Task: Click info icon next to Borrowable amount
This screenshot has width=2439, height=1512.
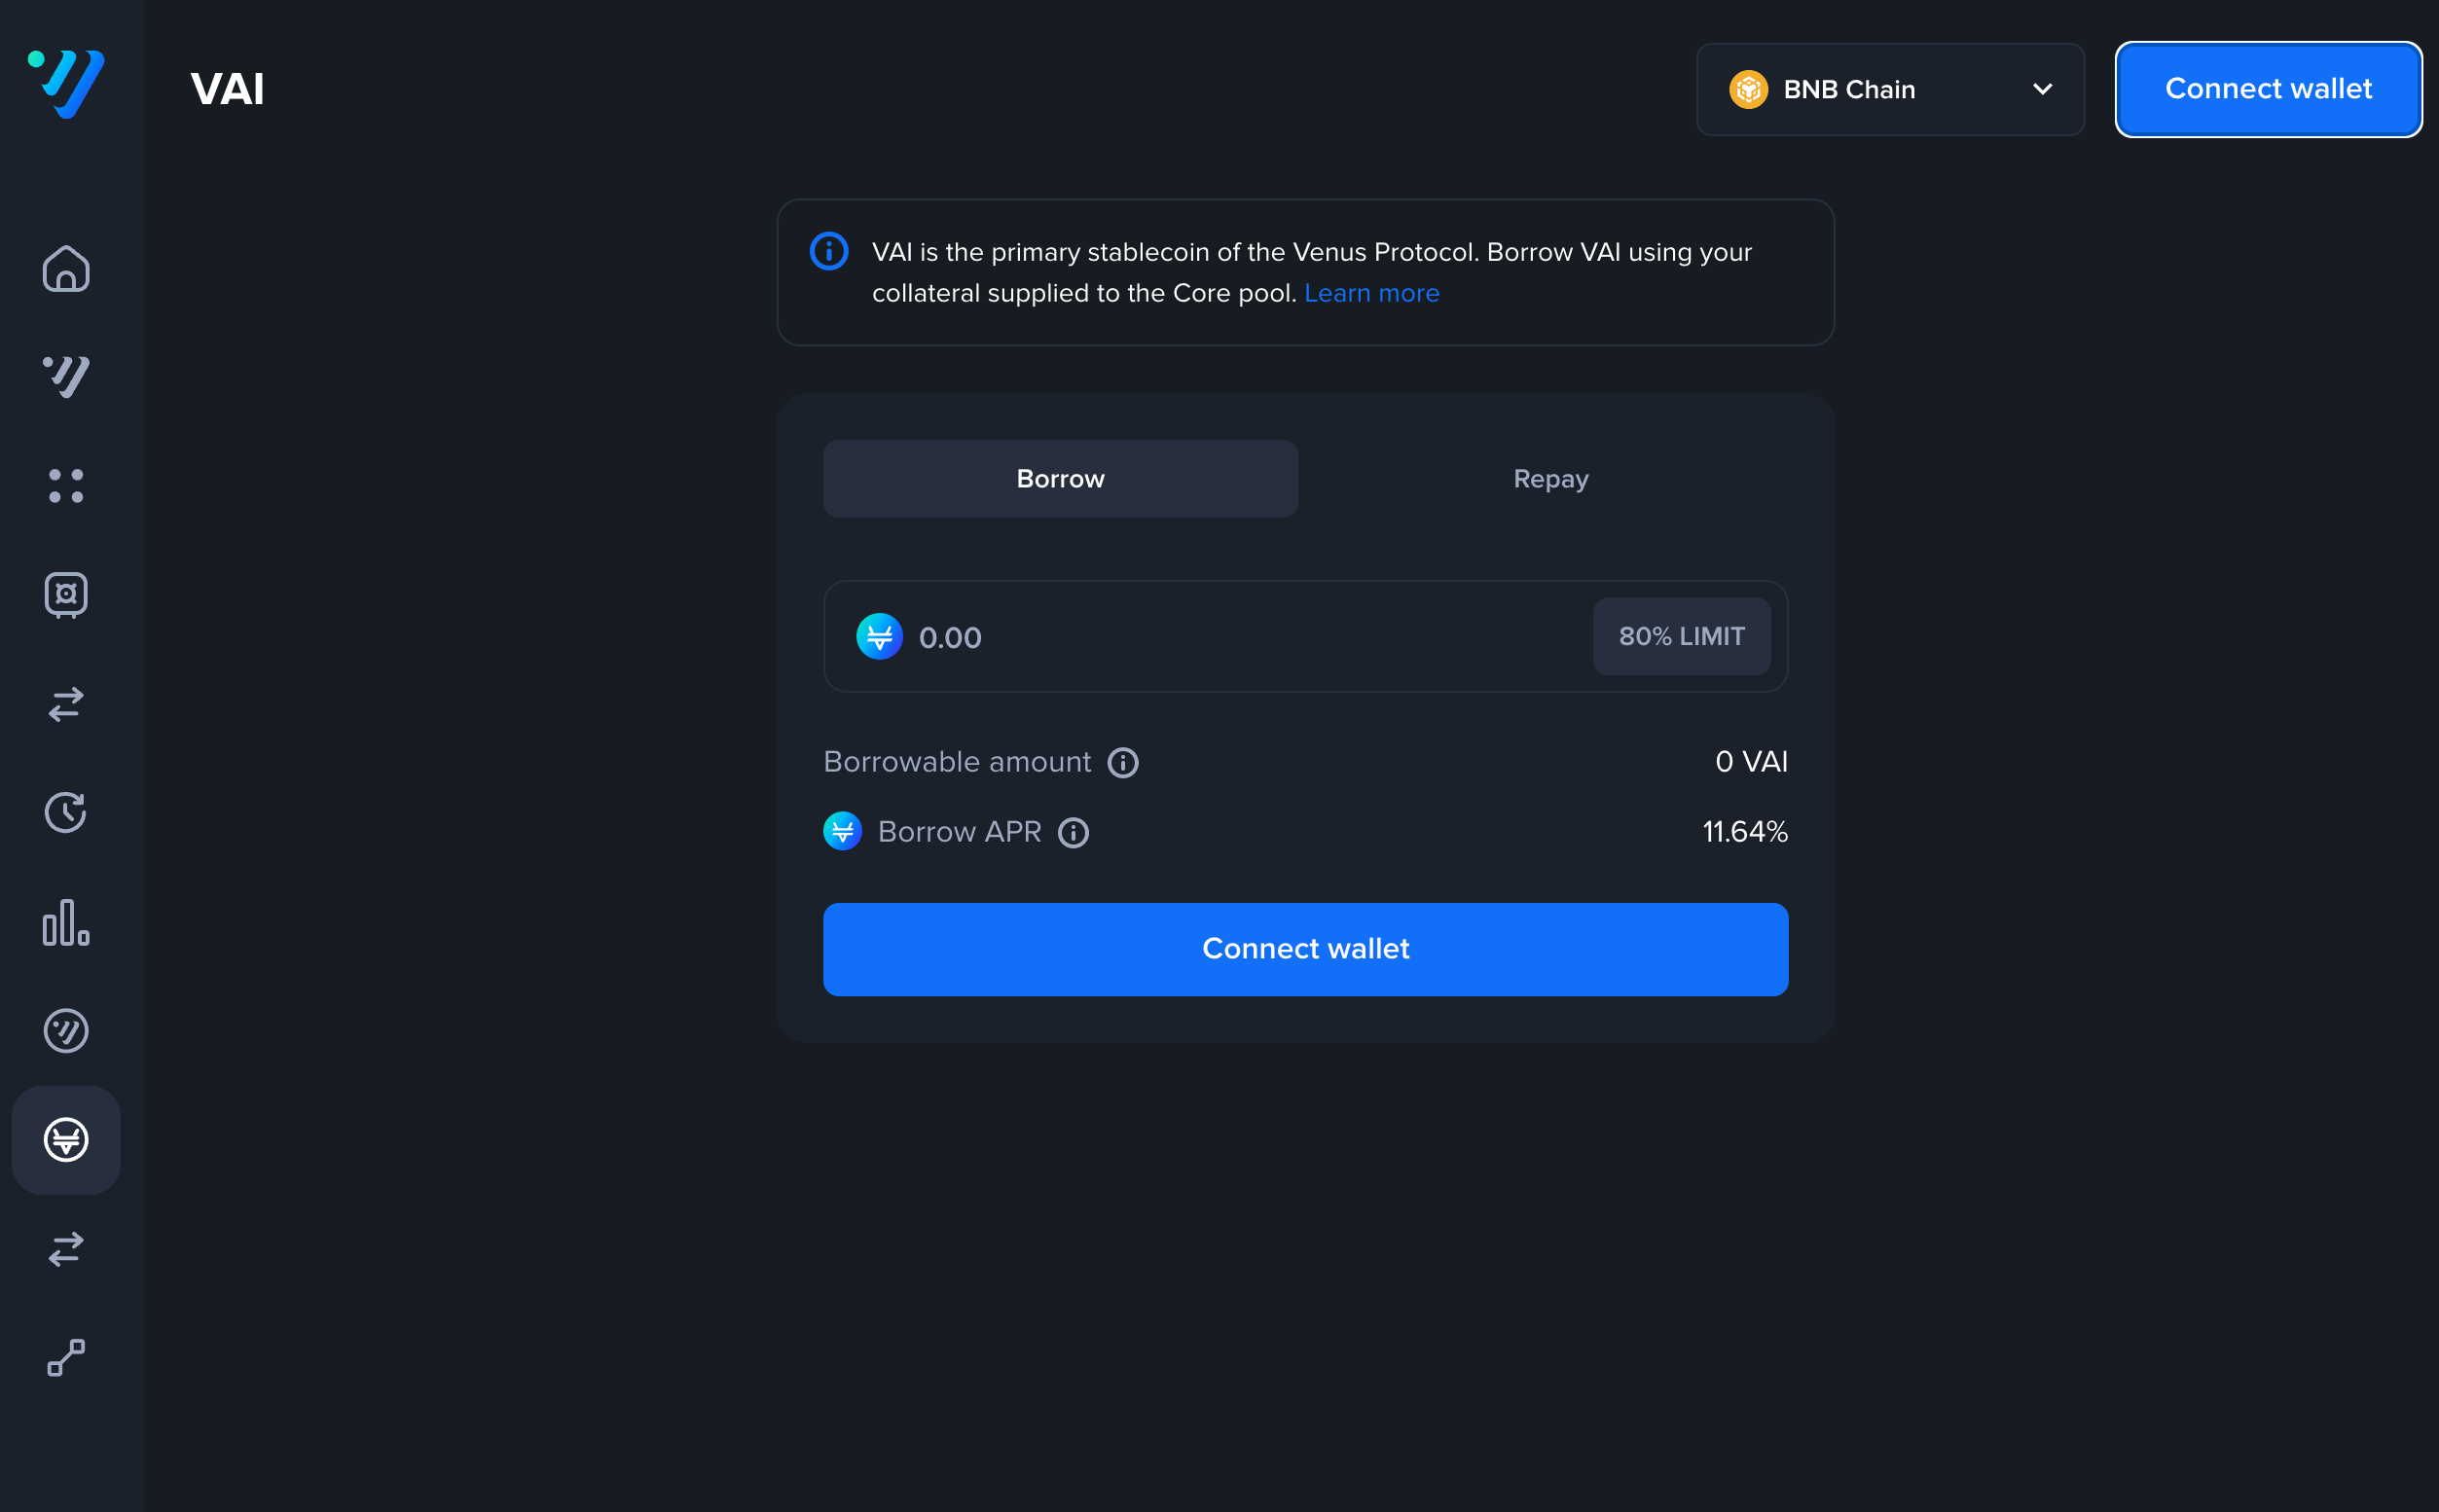Action: click(1123, 763)
